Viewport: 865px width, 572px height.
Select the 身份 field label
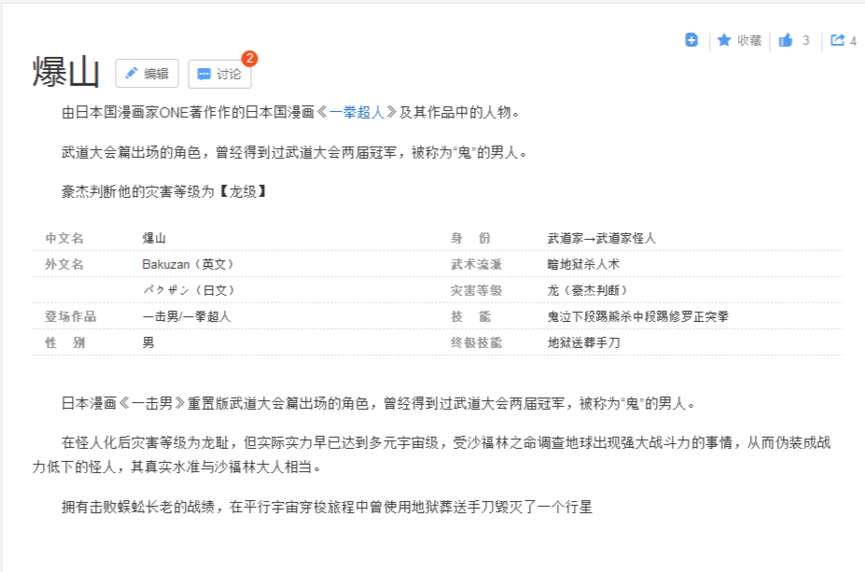pyautogui.click(x=471, y=238)
